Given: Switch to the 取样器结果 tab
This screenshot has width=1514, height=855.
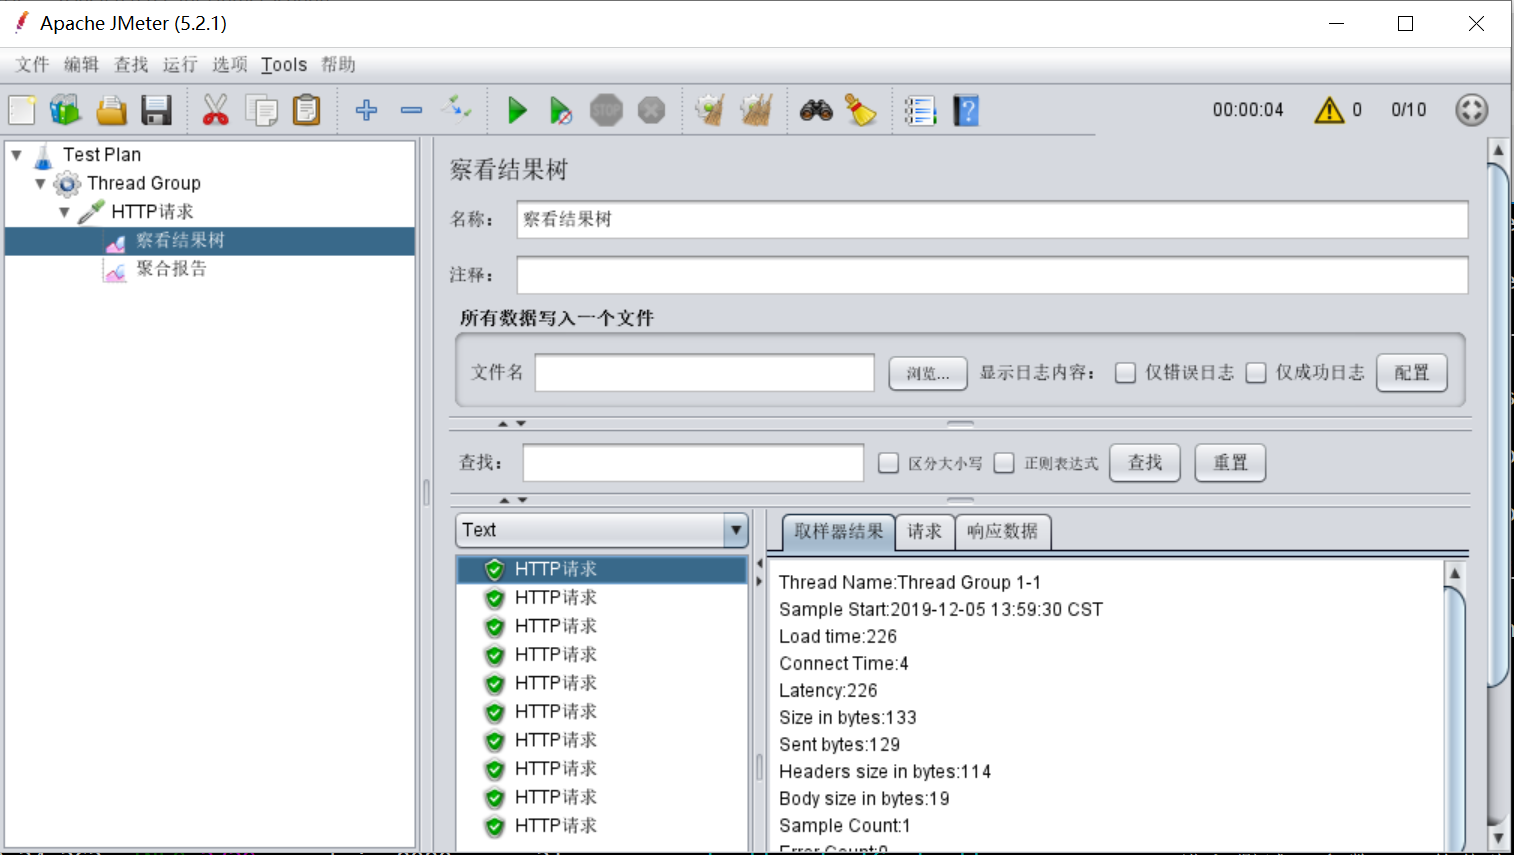Looking at the screenshot, I should 838,532.
